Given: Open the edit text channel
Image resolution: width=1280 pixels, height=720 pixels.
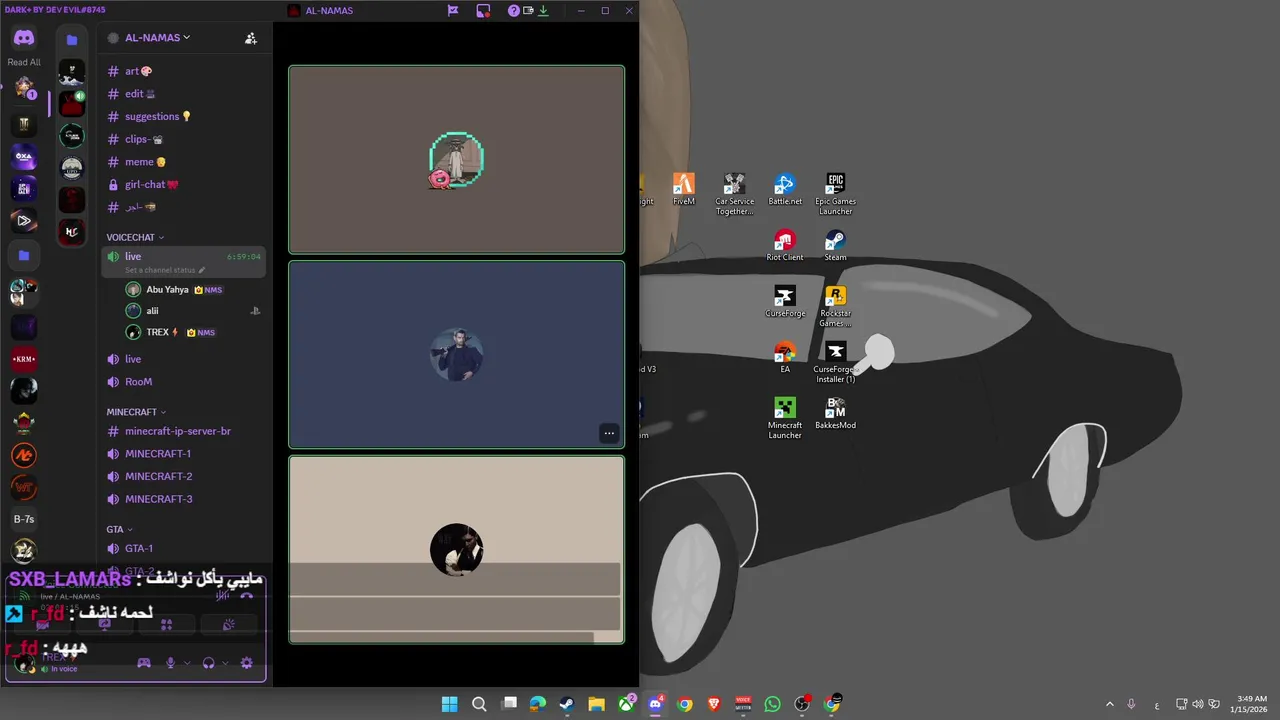Looking at the screenshot, I should (x=185, y=94).
